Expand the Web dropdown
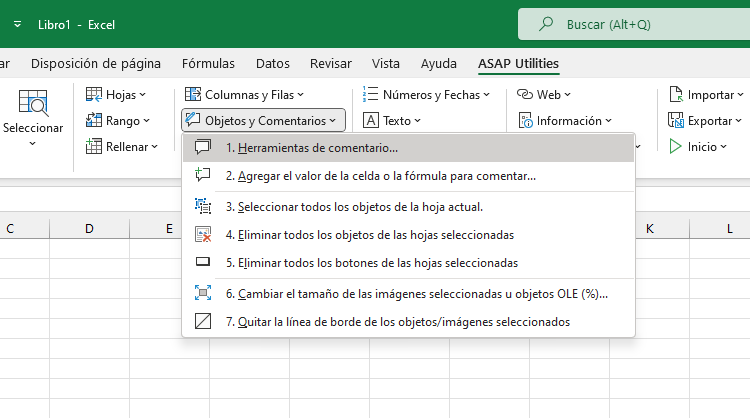The height and width of the screenshot is (418, 750). pyautogui.click(x=567, y=95)
